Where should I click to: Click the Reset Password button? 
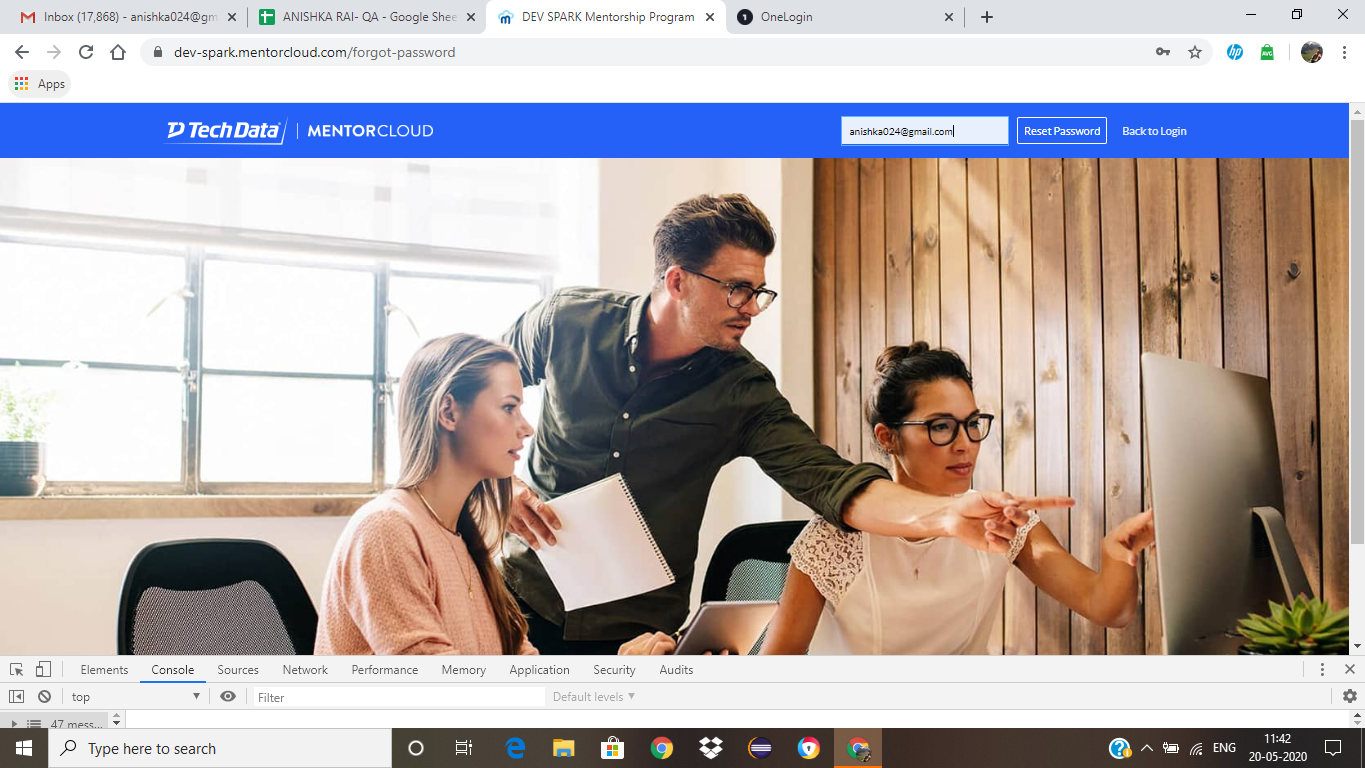[x=1061, y=131]
